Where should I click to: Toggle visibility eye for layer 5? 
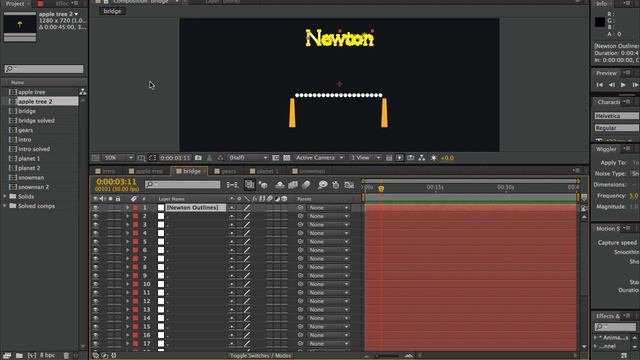(x=96, y=242)
